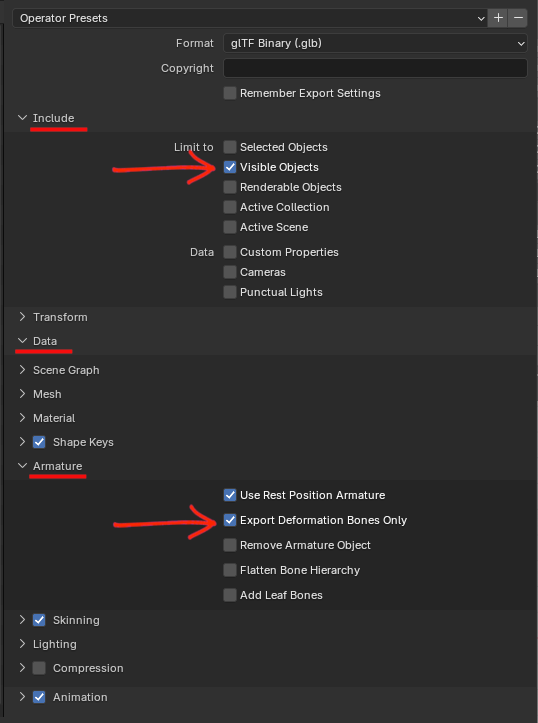
Task: Collapse the Include section
Action: pos(22,118)
